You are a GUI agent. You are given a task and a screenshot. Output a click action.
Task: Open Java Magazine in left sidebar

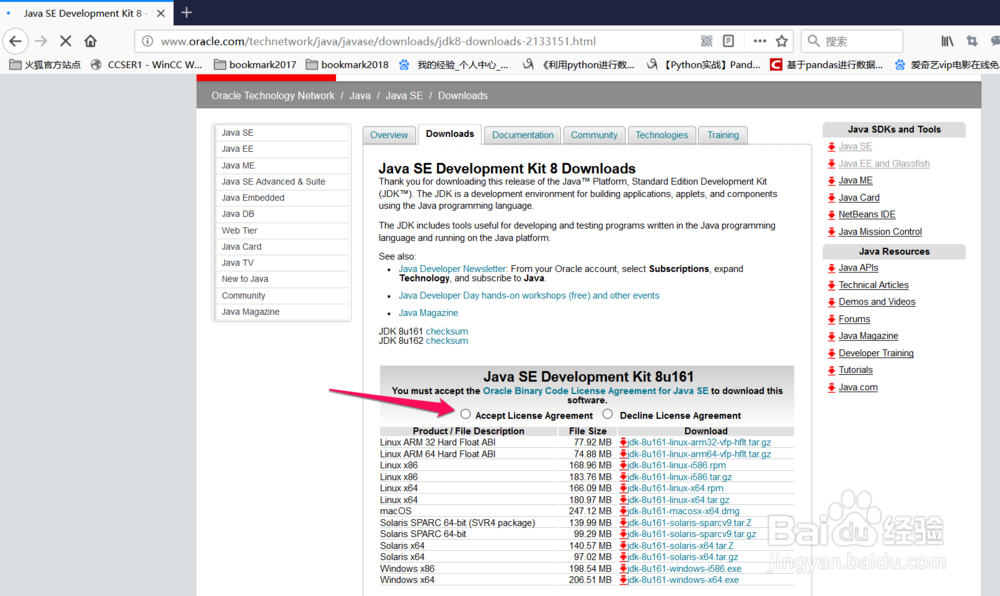coord(282,312)
